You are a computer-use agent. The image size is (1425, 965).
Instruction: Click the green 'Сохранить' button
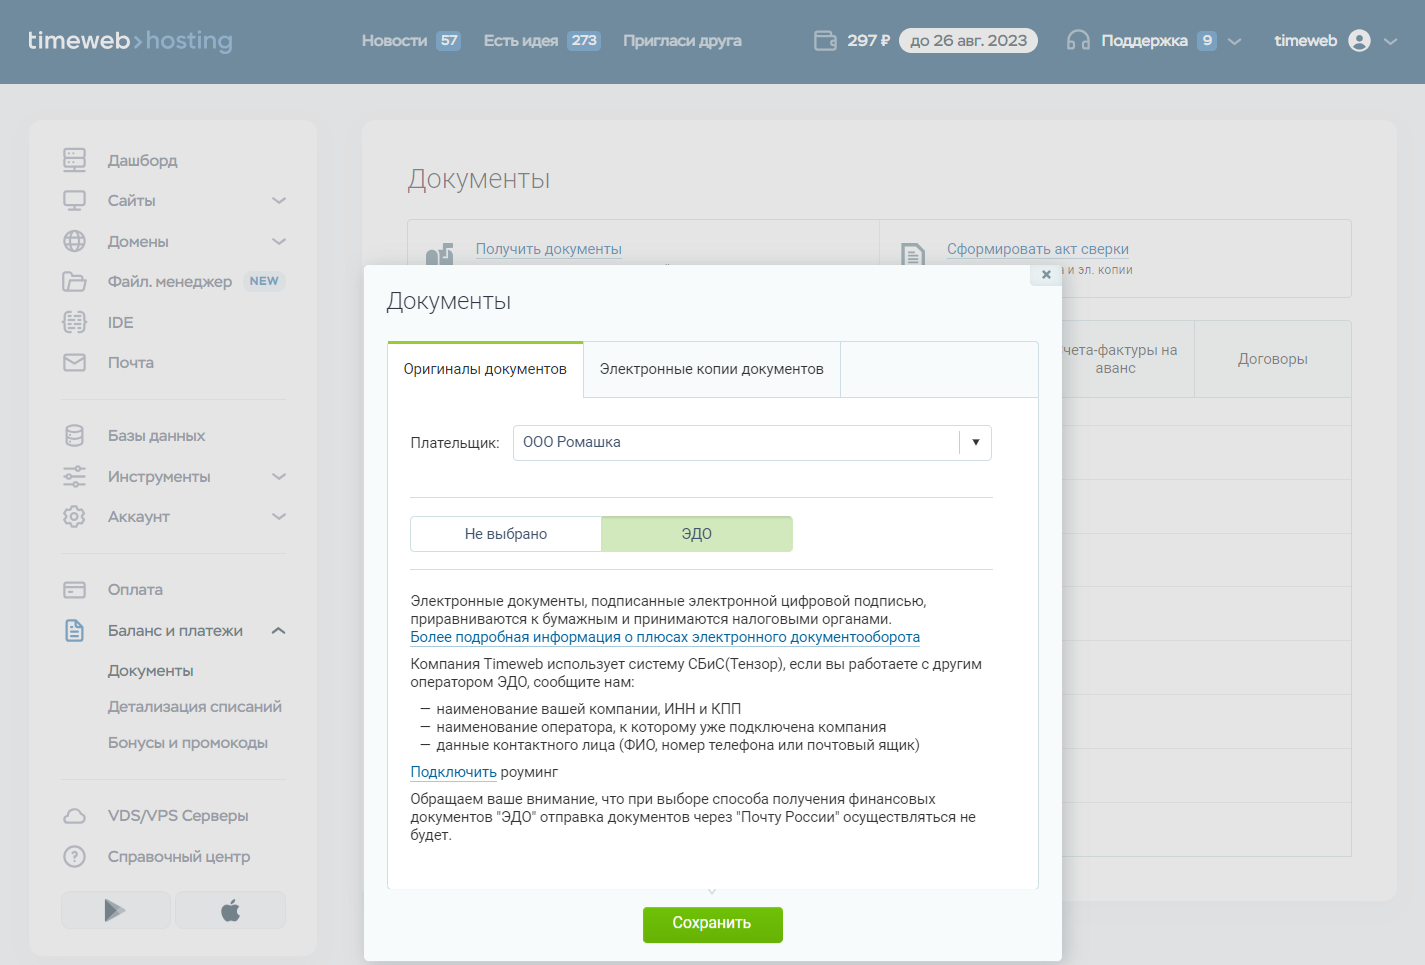(x=712, y=924)
